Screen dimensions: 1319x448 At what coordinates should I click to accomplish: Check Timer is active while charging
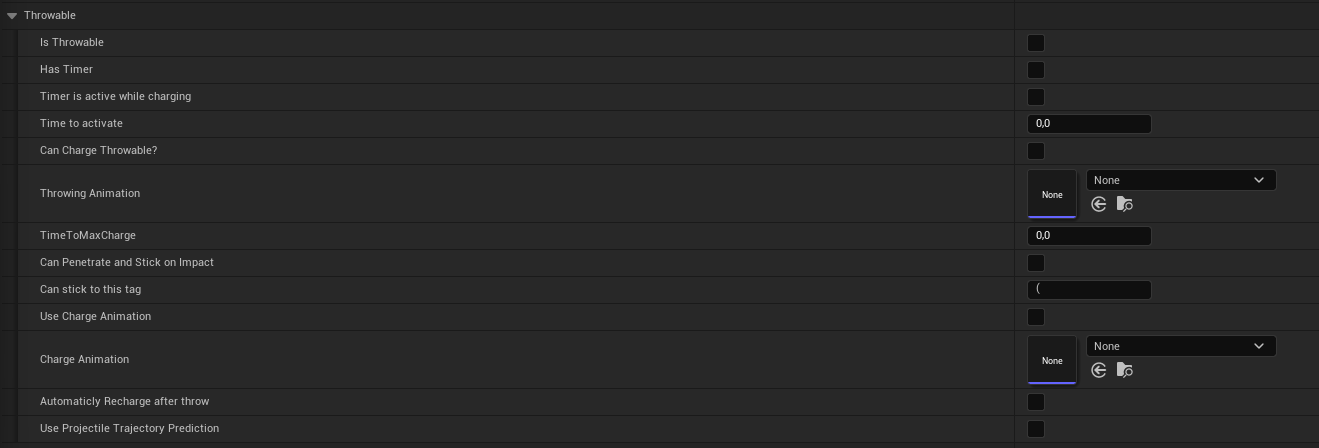click(x=1036, y=97)
